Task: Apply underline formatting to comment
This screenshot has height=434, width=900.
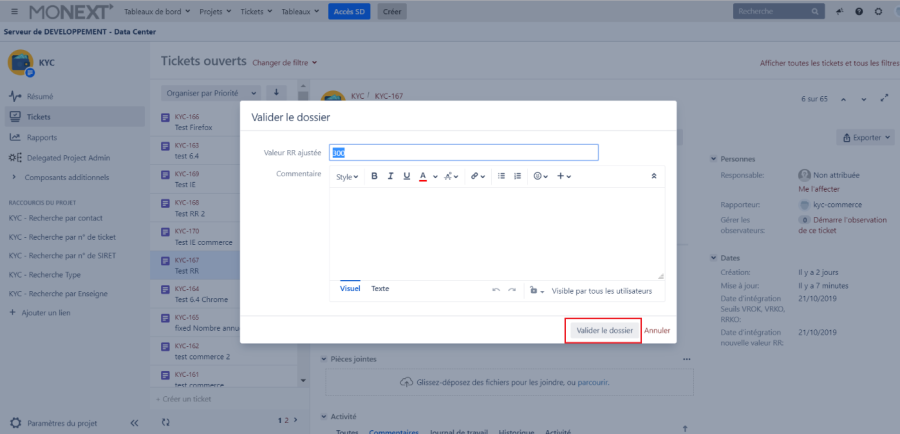Action: [407, 176]
